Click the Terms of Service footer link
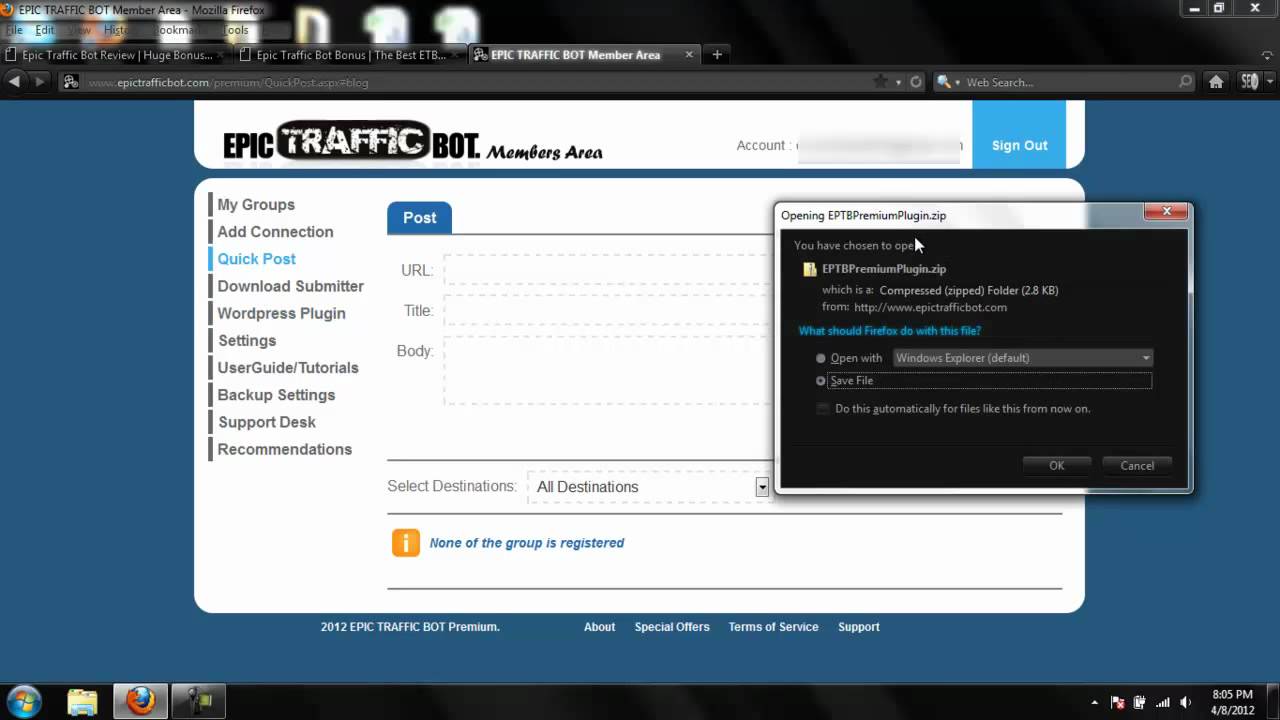 click(x=773, y=627)
